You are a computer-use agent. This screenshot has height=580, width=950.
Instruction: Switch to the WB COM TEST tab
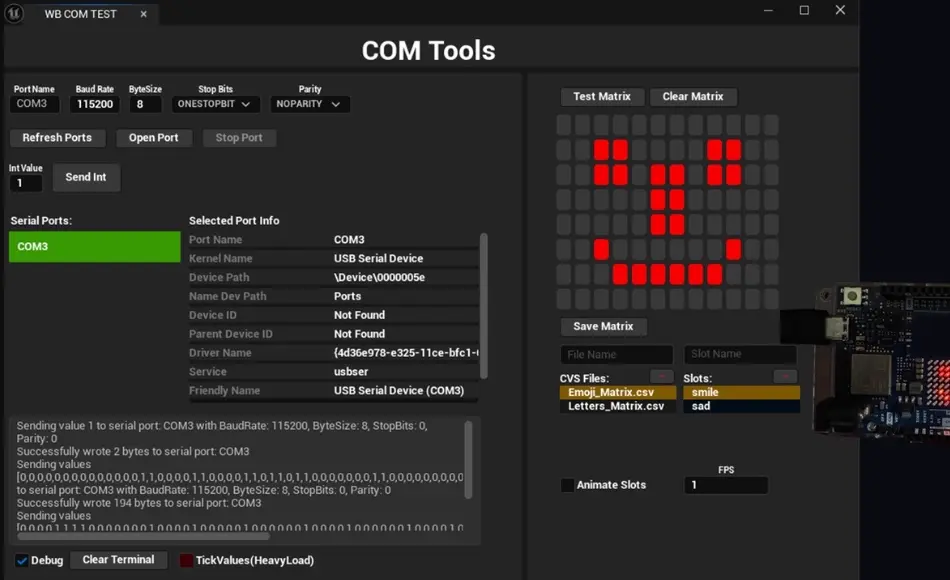click(80, 14)
